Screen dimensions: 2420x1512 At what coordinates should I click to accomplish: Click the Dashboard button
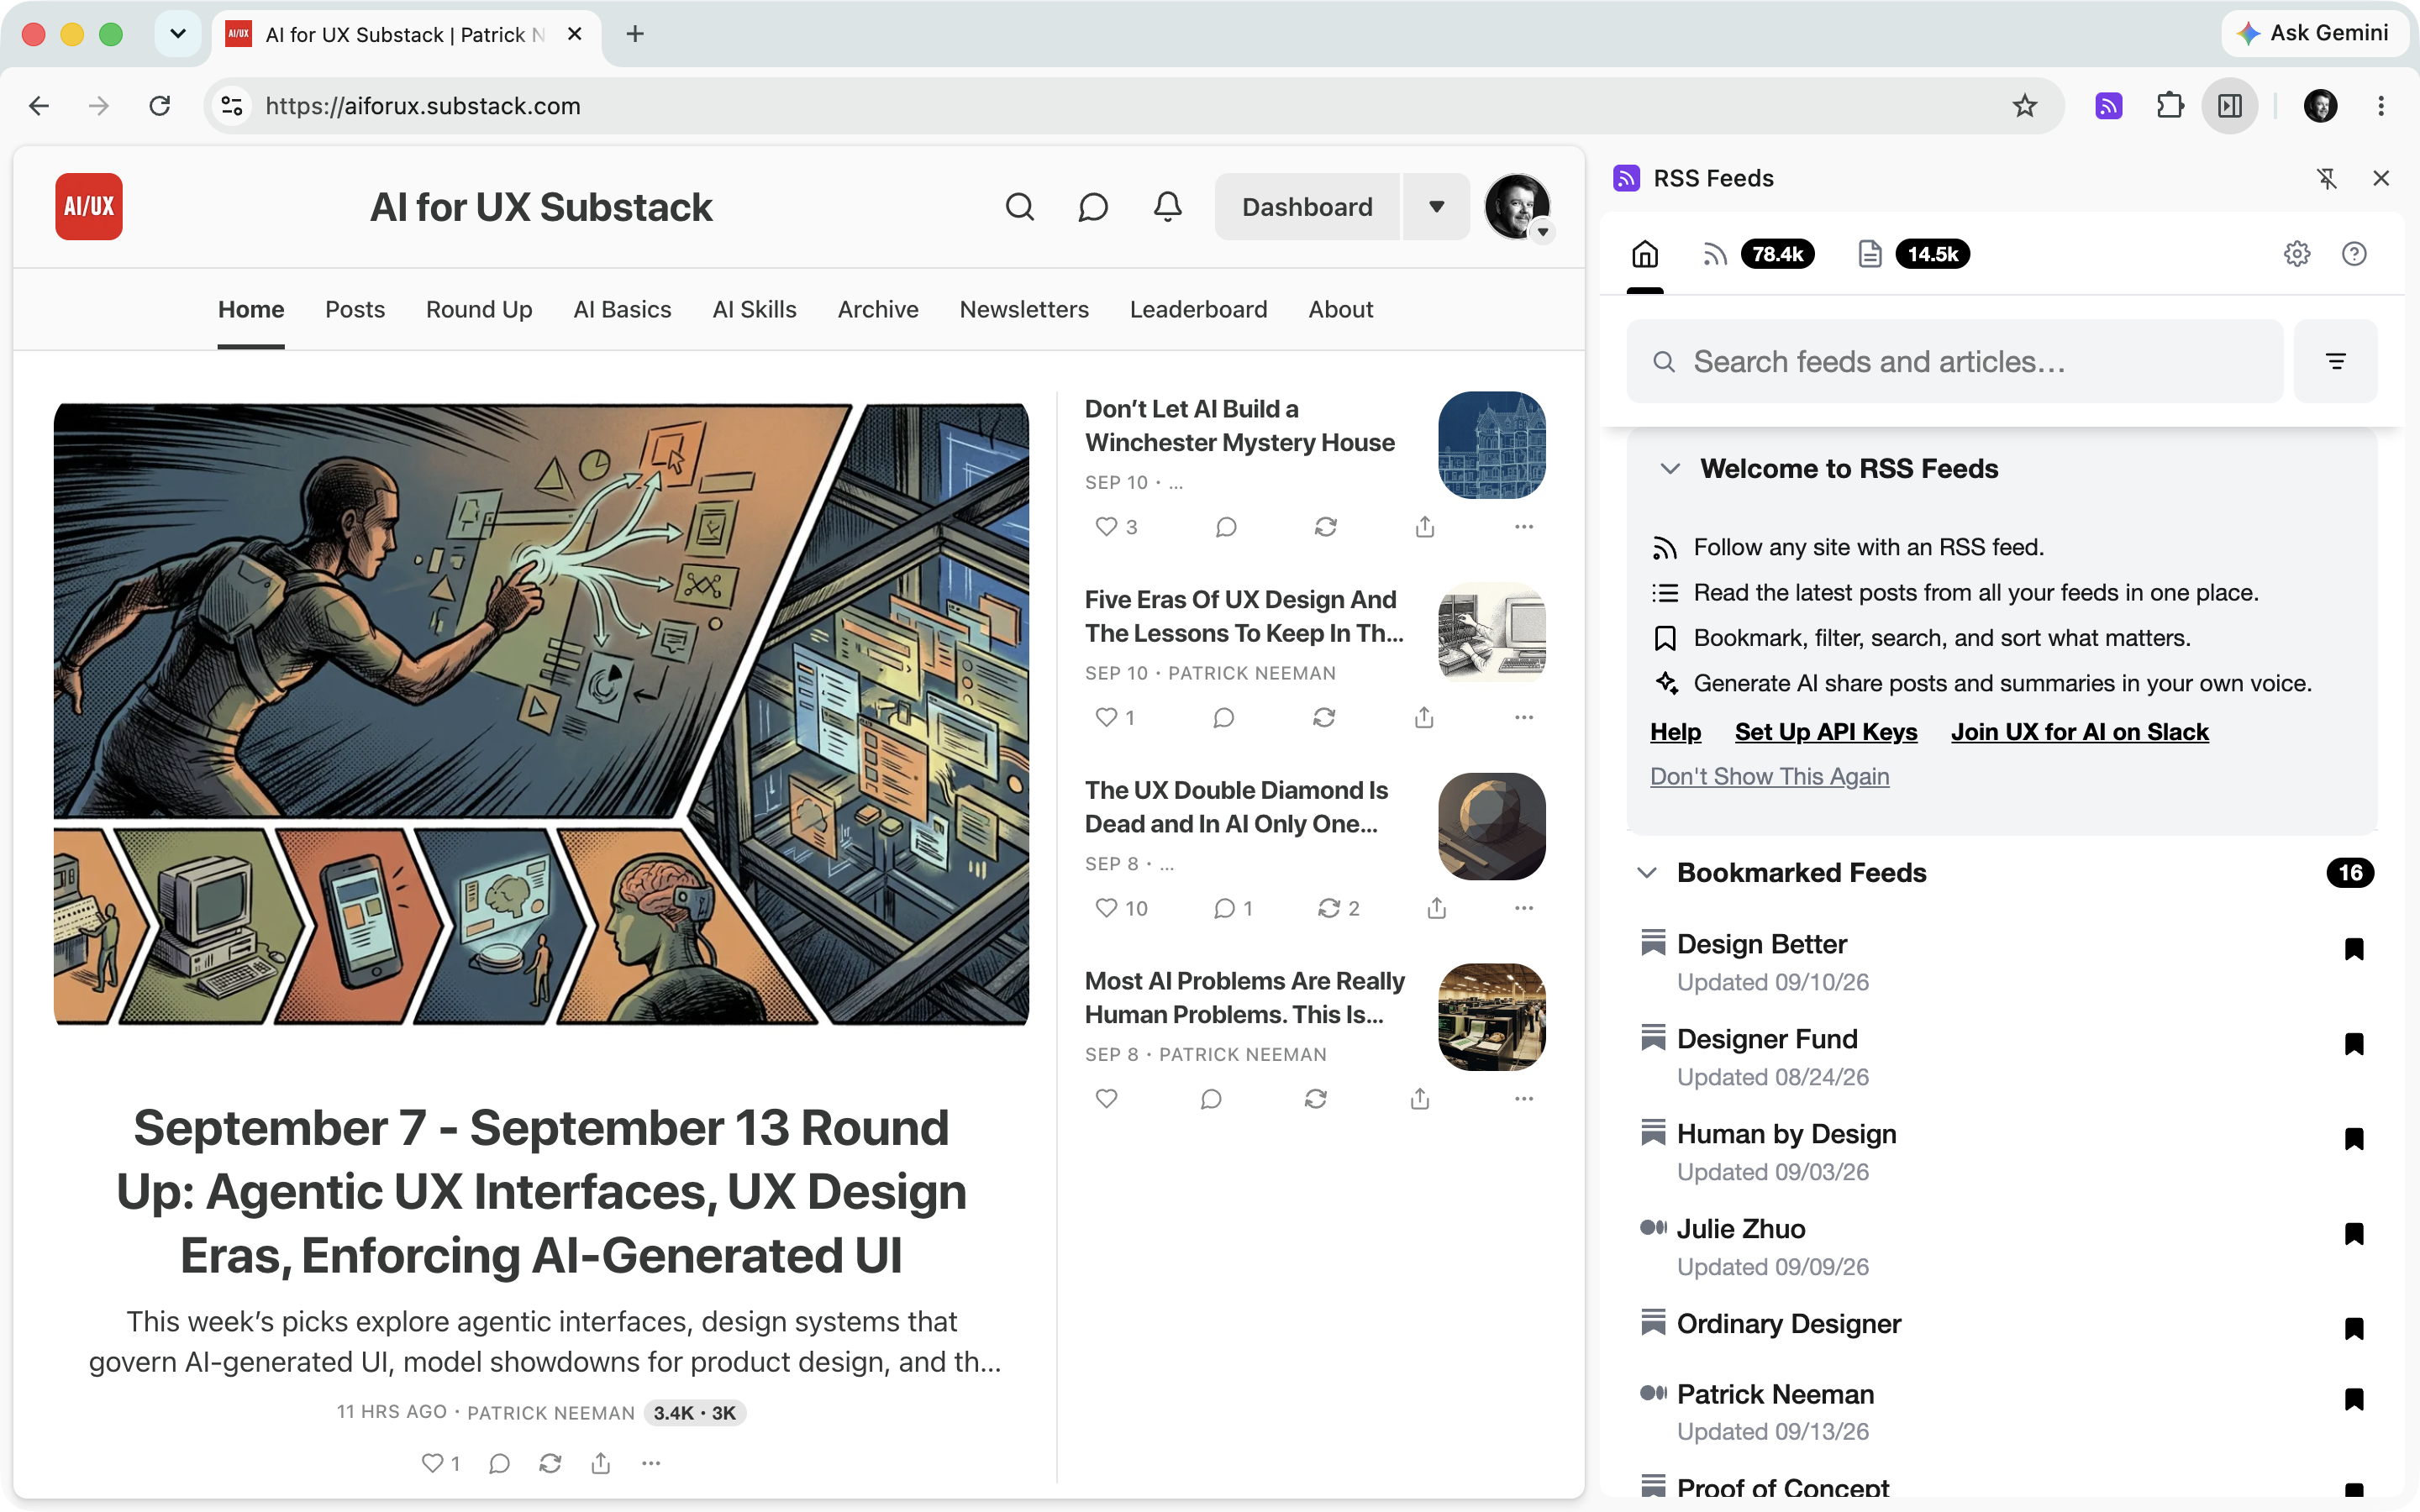1307,207
